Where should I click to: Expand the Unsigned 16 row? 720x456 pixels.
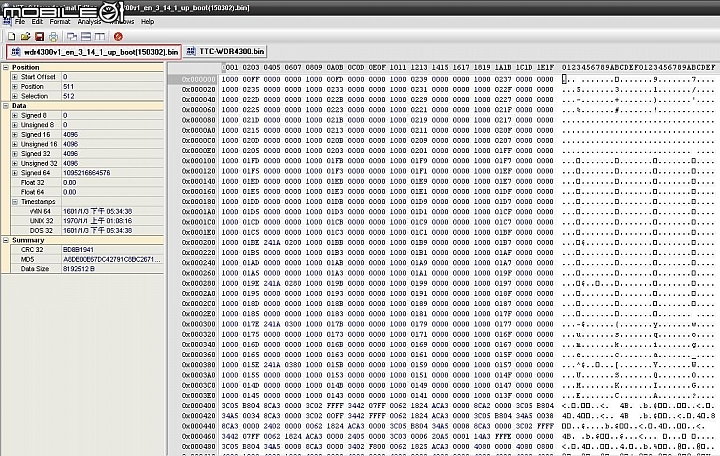point(15,144)
